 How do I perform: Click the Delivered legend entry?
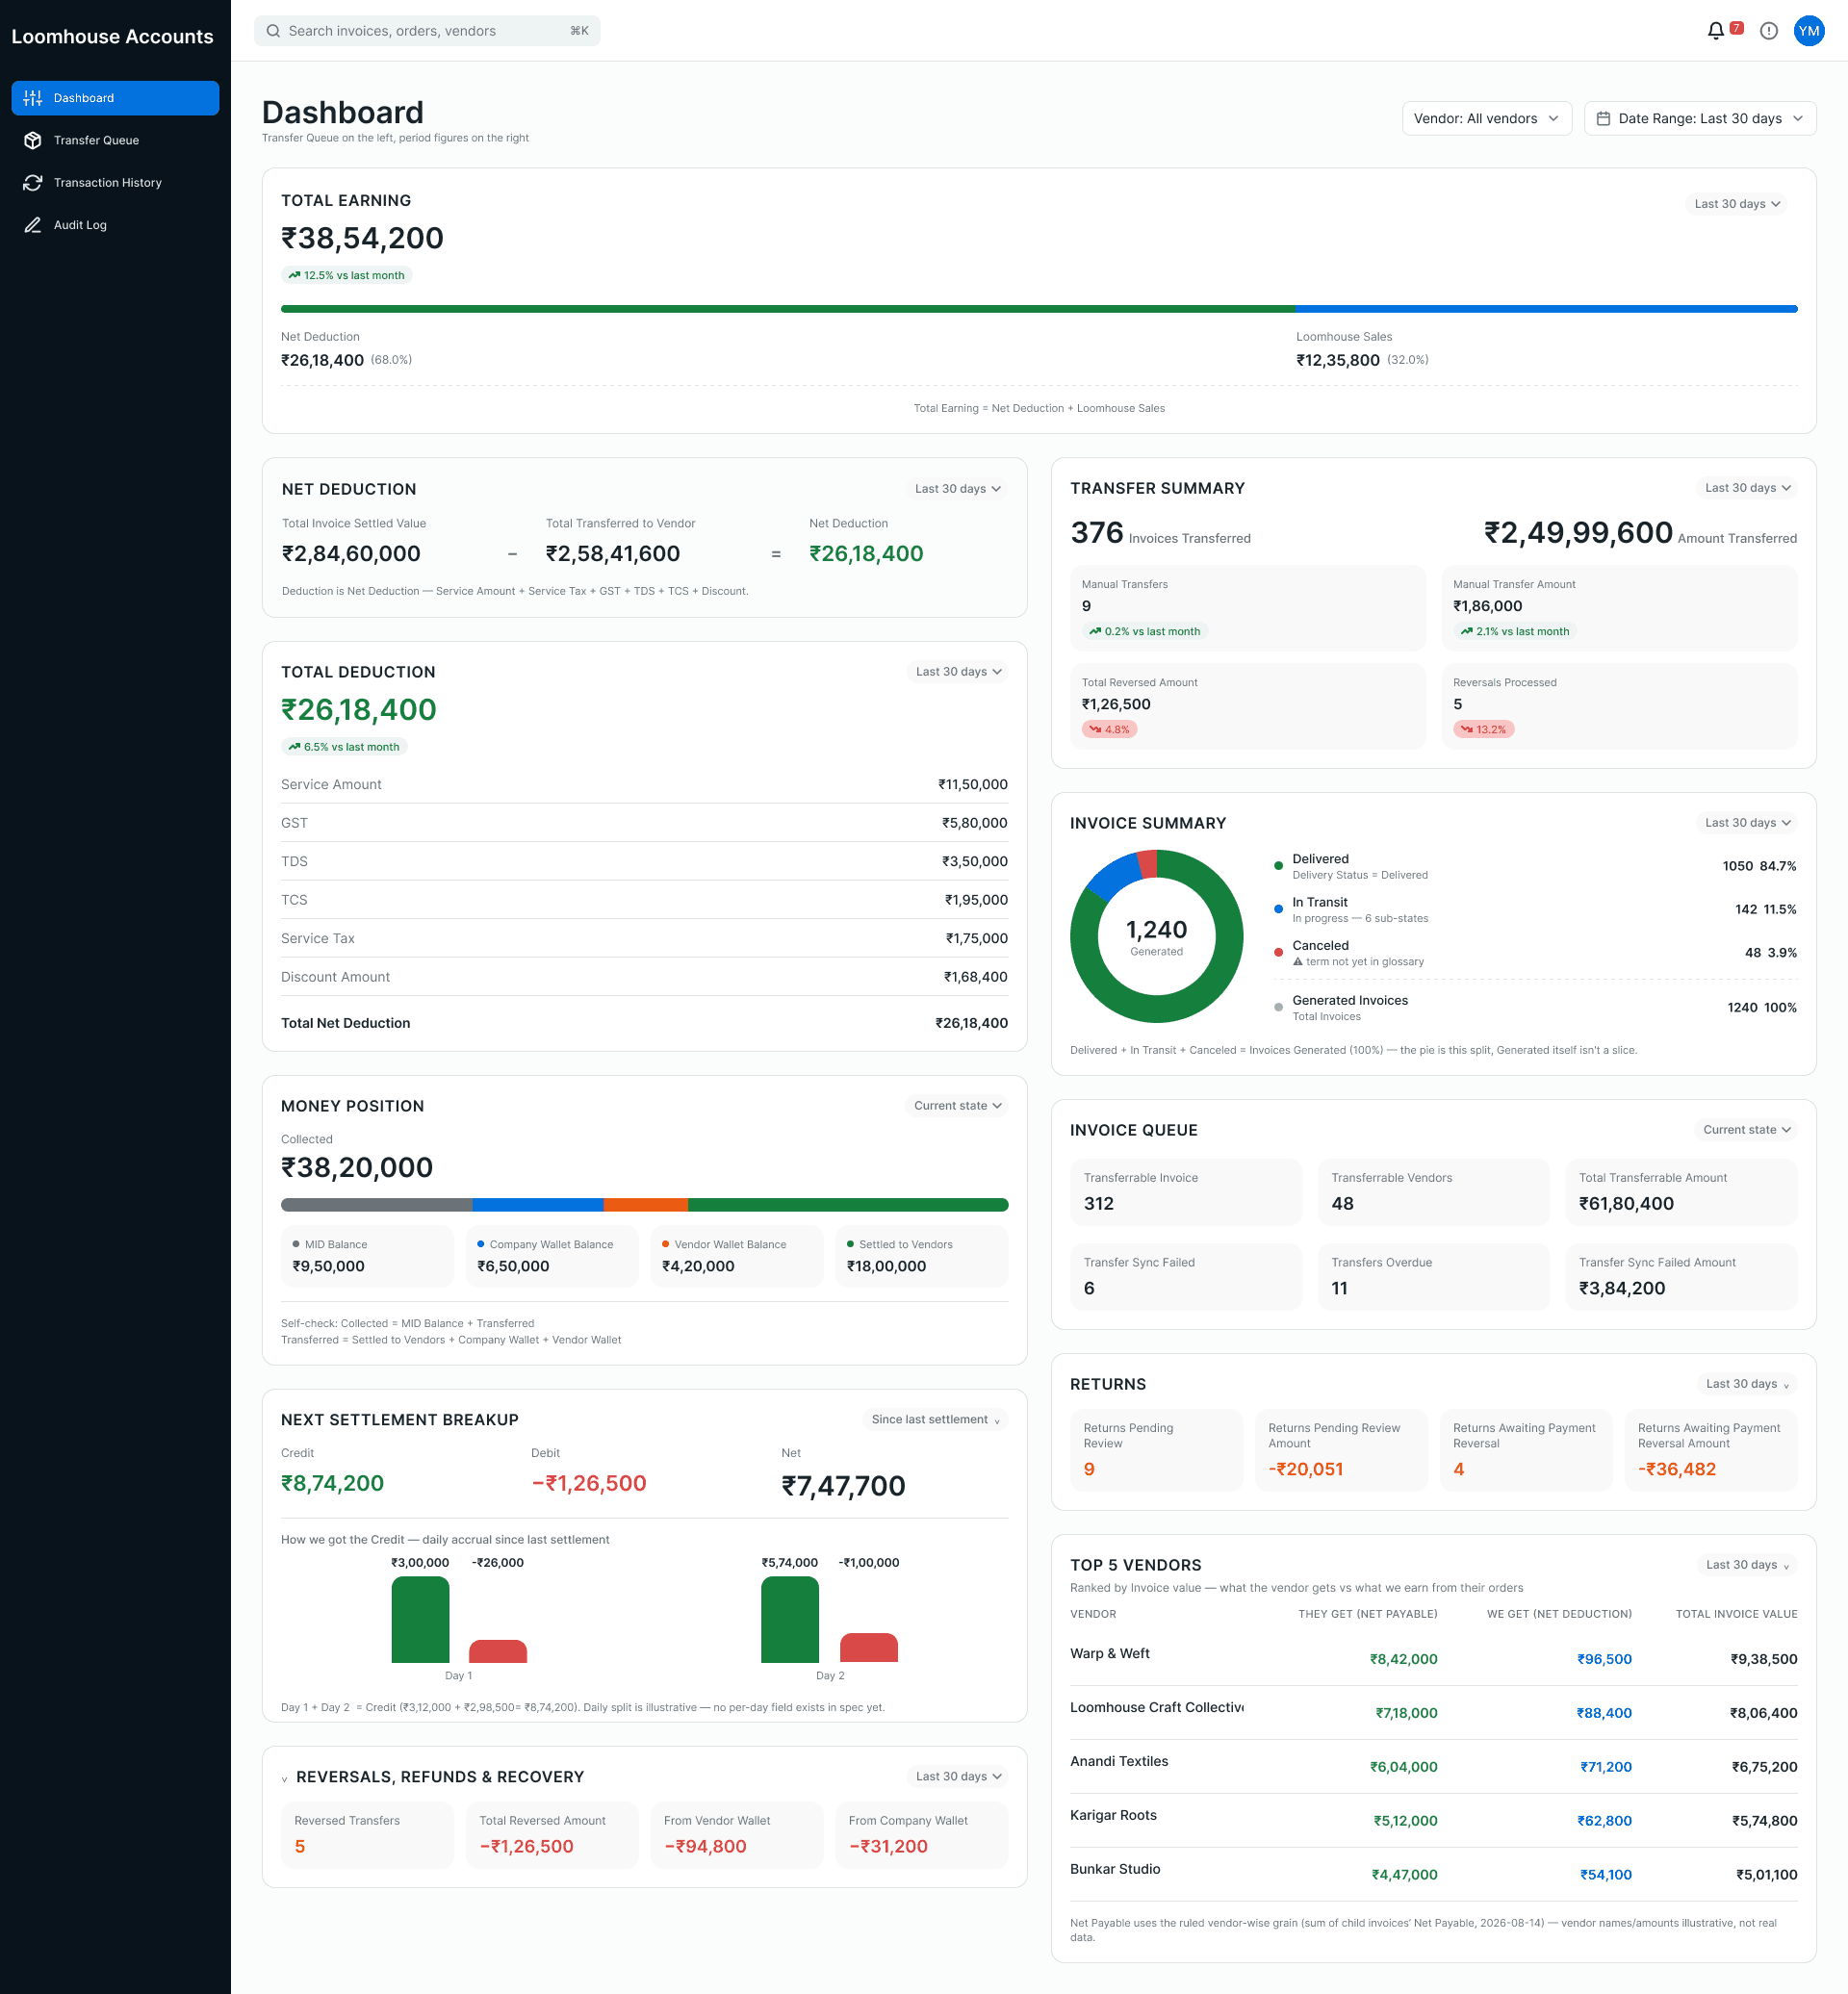1534,866
